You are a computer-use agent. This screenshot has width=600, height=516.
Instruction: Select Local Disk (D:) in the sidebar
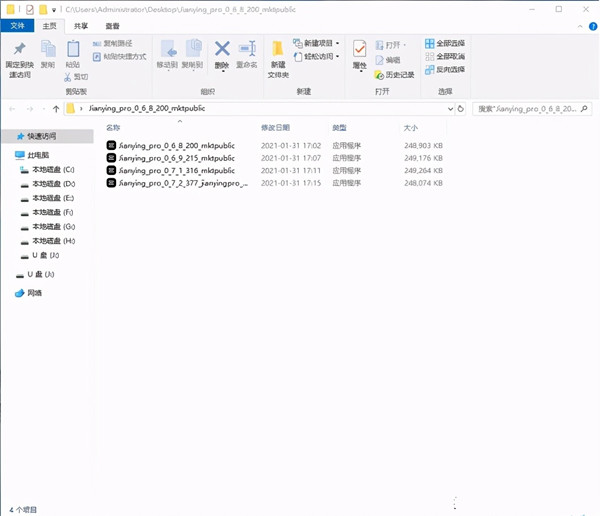53,184
